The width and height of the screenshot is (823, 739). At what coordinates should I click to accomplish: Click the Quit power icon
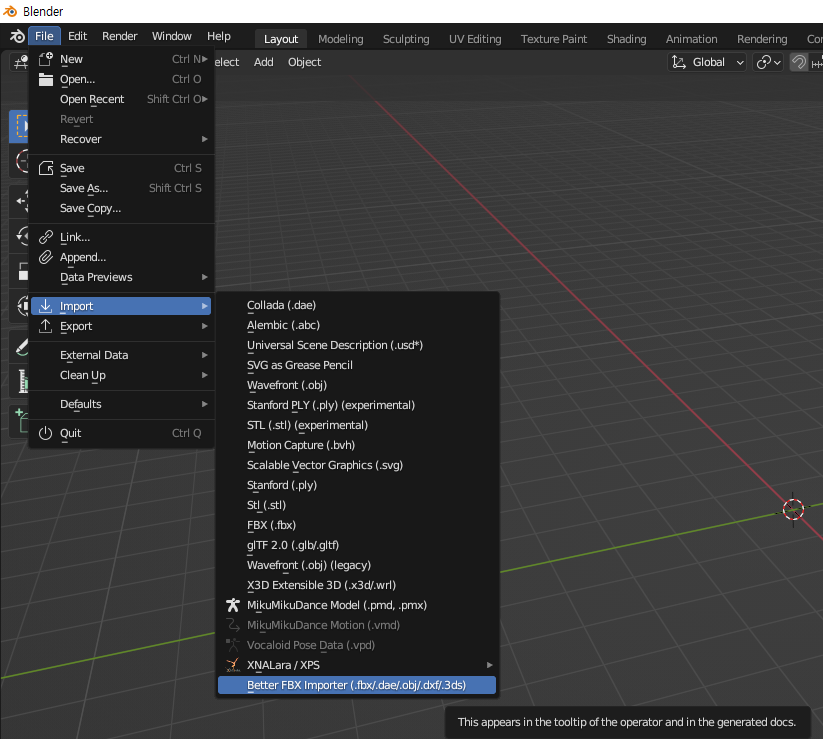(x=46, y=433)
